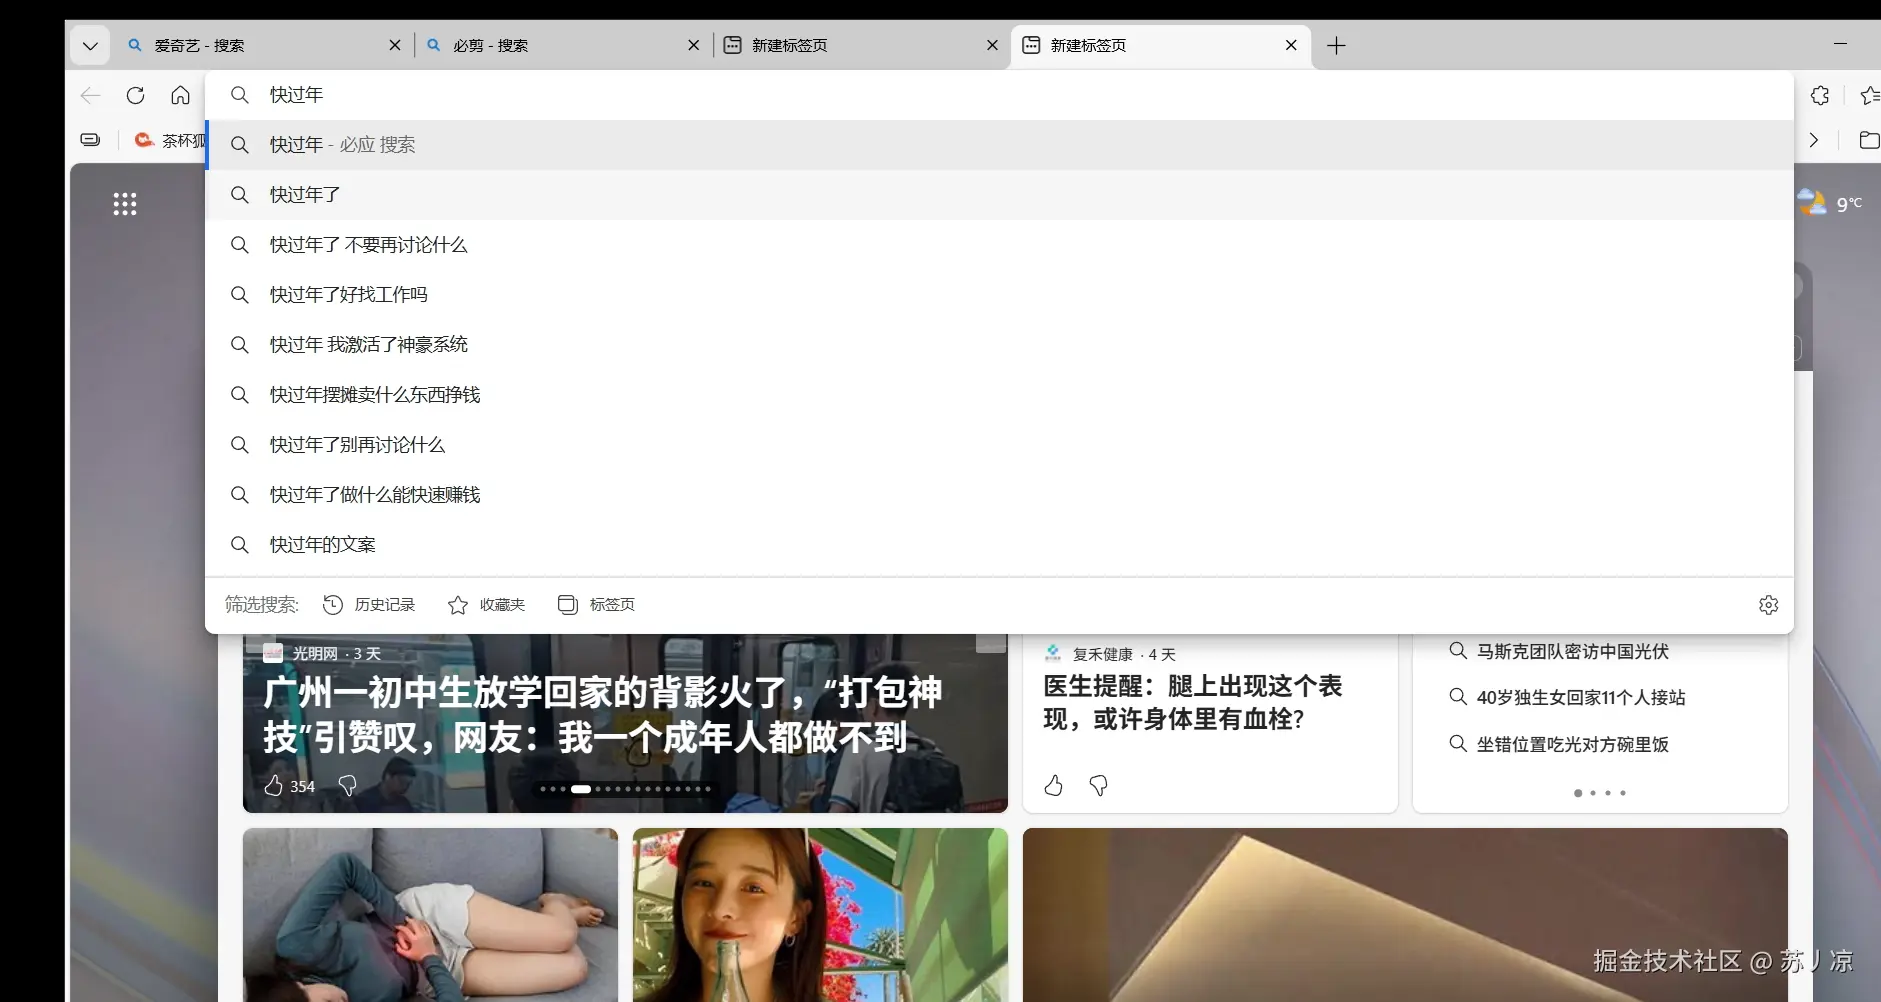Open the 茶杯狐 bookmark
The width and height of the screenshot is (1881, 1002).
(x=170, y=141)
